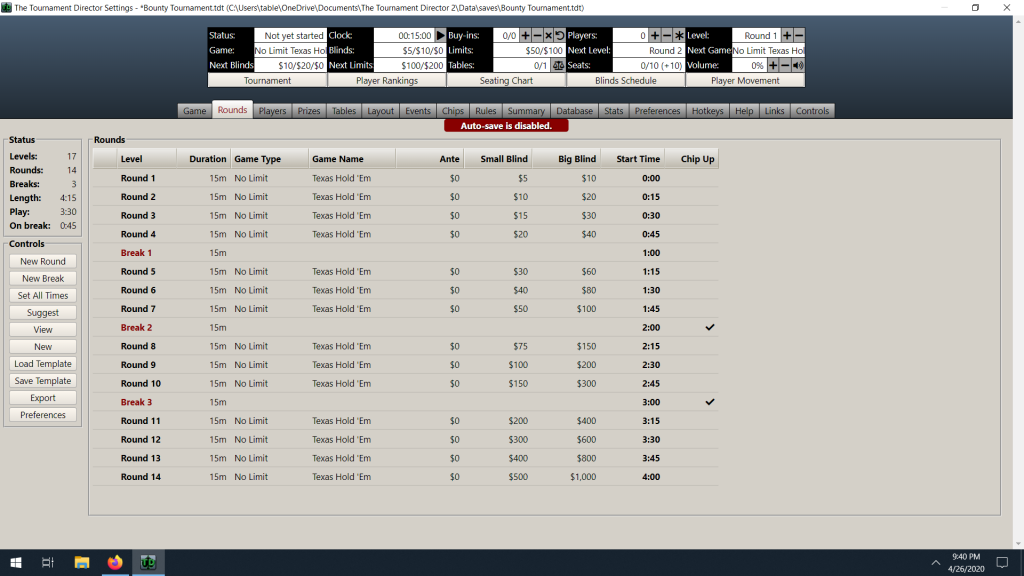This screenshot has width=1024, height=576.
Task: Click the Suggest button
Action: tap(42, 312)
